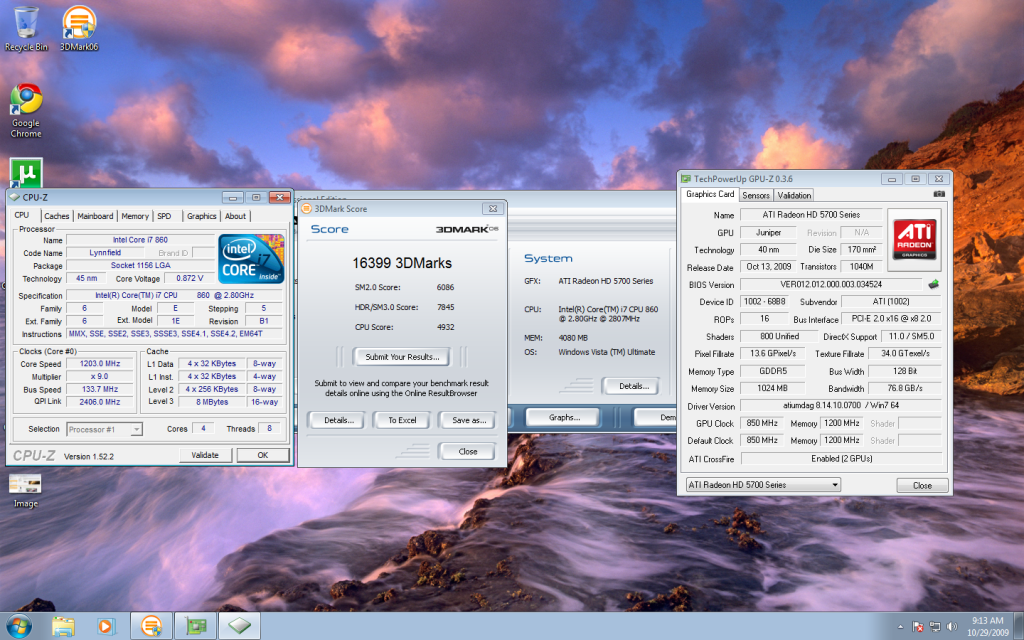The image size is (1024, 640).
Task: Click the Lynnfield code name value
Action: click(x=105, y=253)
